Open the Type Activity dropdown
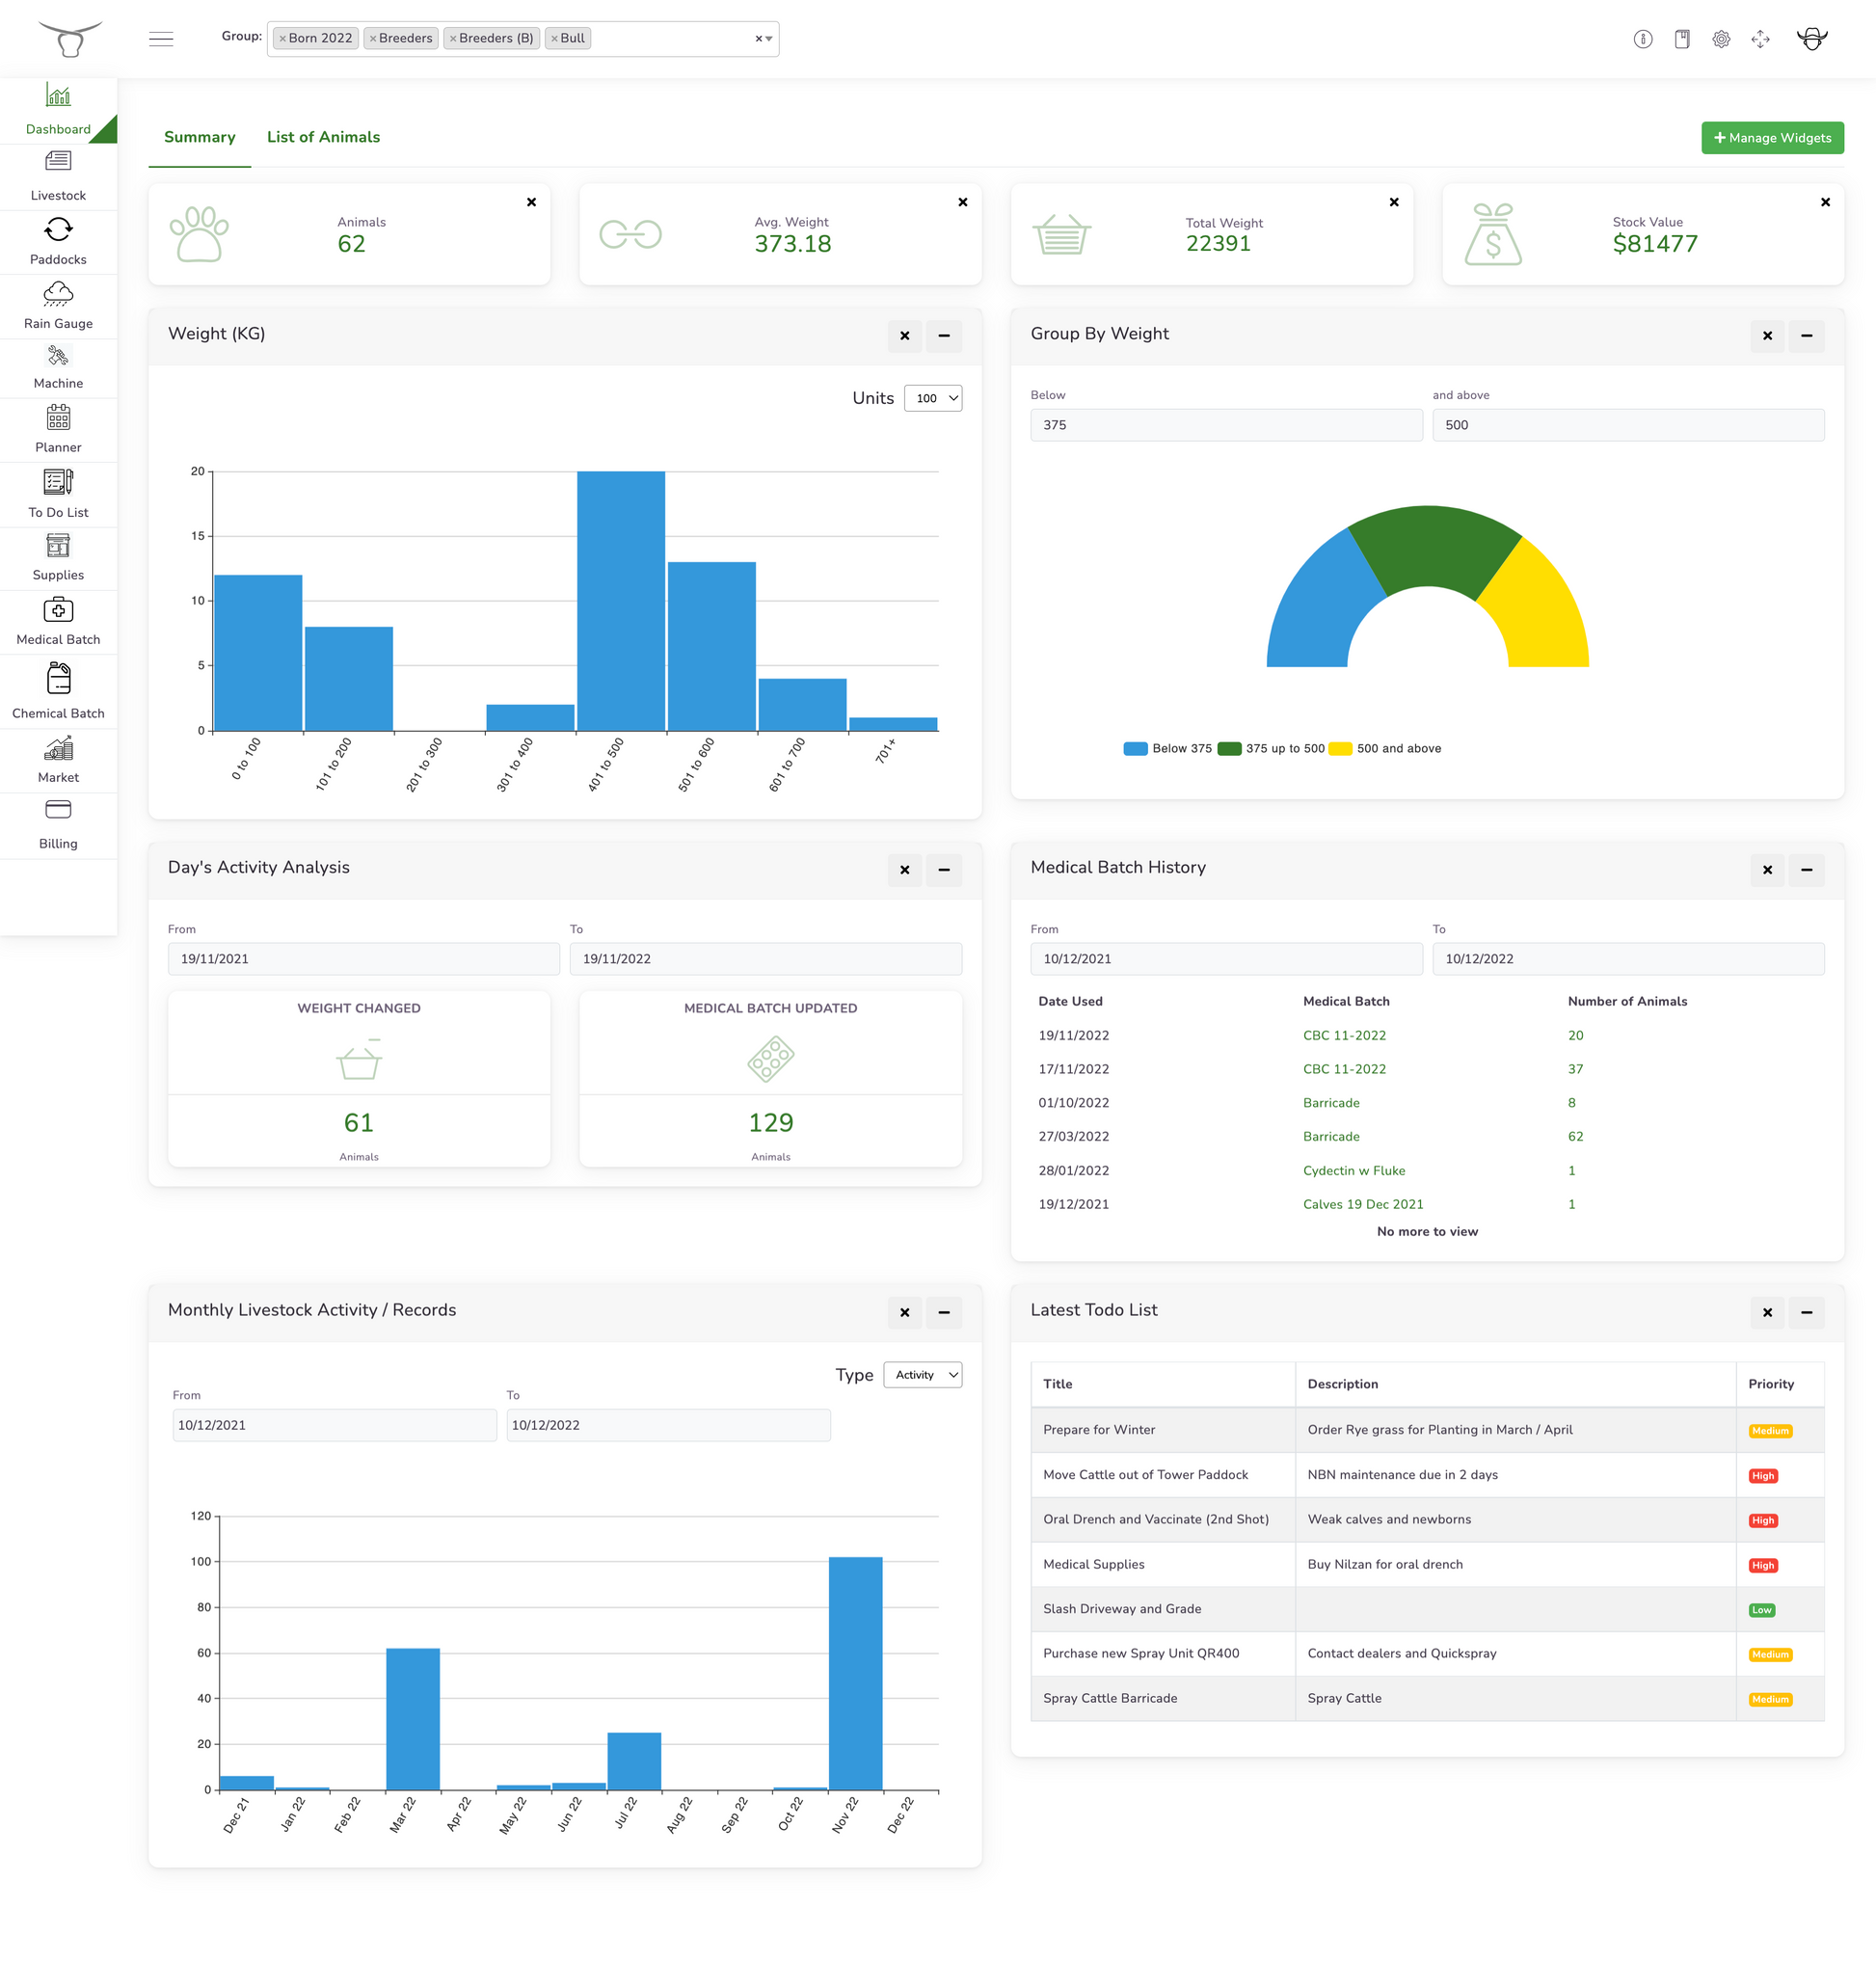 tap(922, 1375)
